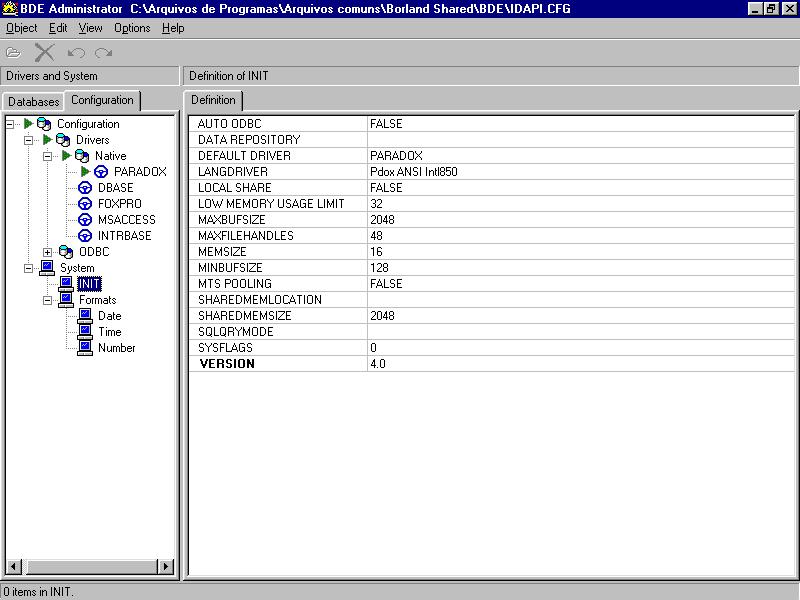The height and width of the screenshot is (600, 800).
Task: Collapse the System tree node
Action: 28,268
